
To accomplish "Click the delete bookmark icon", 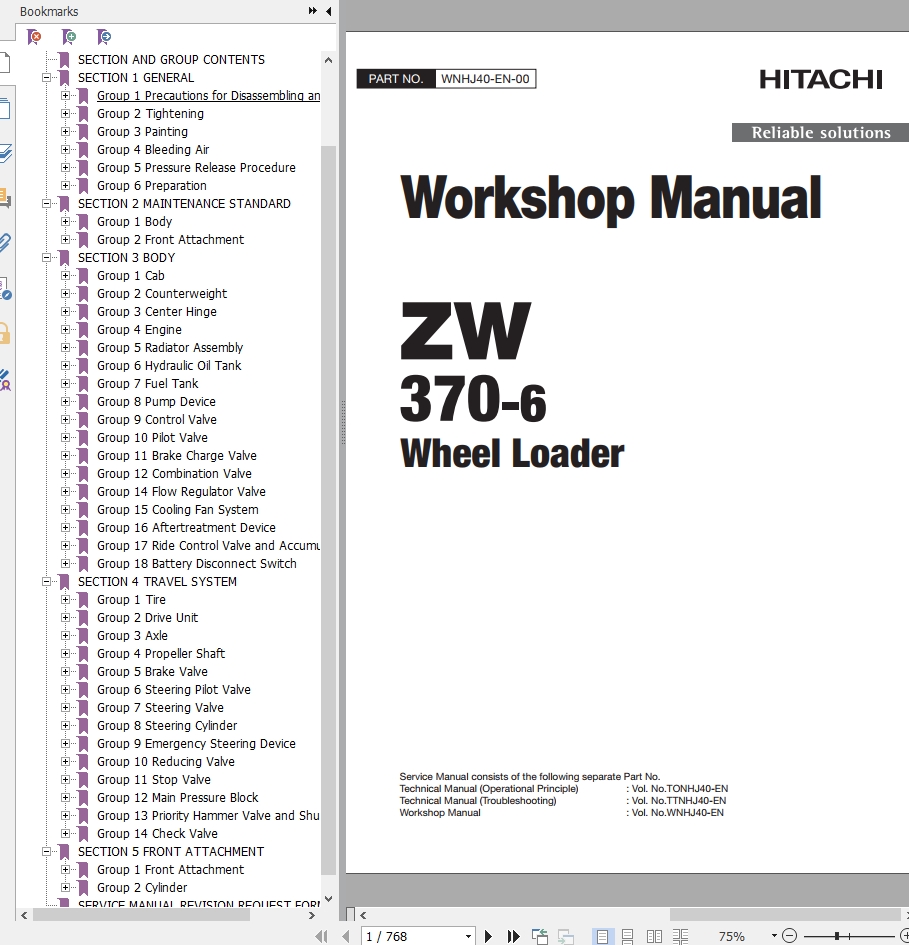I will pyautogui.click(x=34, y=37).
